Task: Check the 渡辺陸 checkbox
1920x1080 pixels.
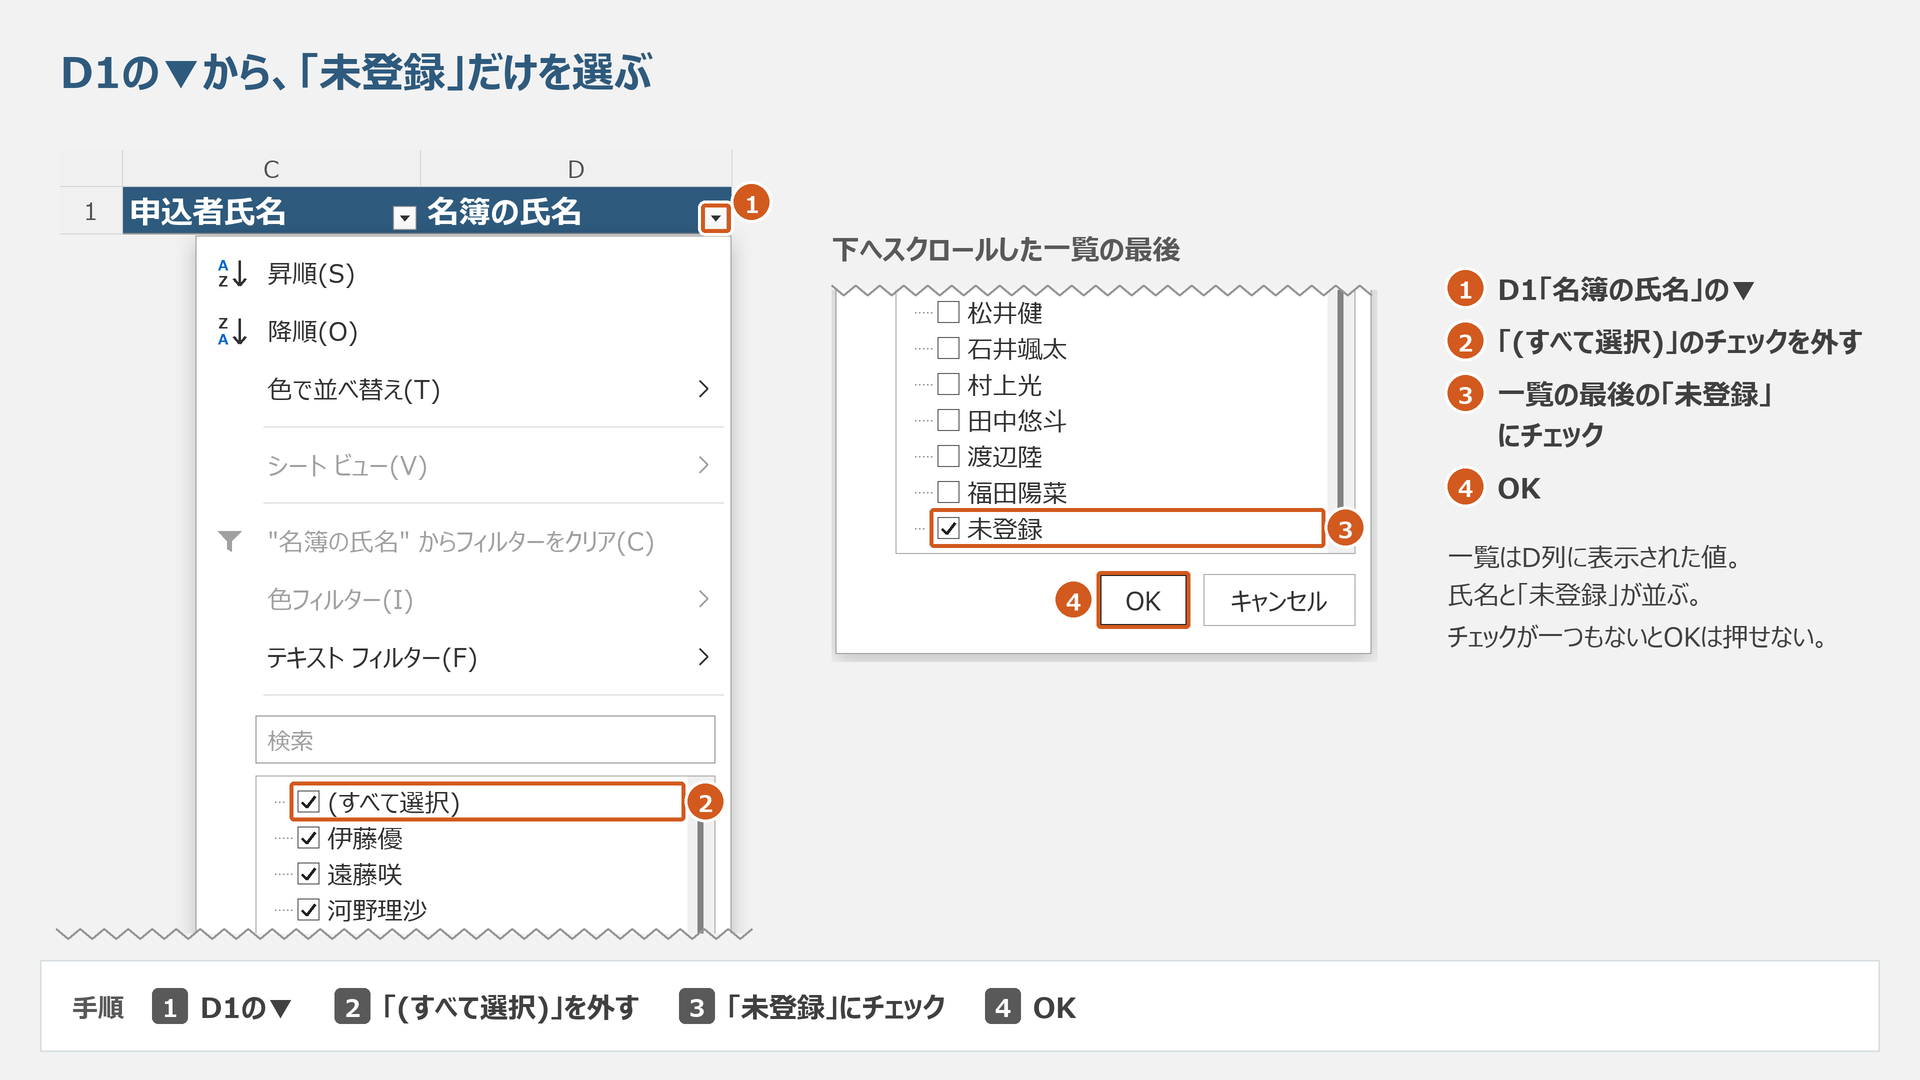Action: pyautogui.click(x=948, y=456)
